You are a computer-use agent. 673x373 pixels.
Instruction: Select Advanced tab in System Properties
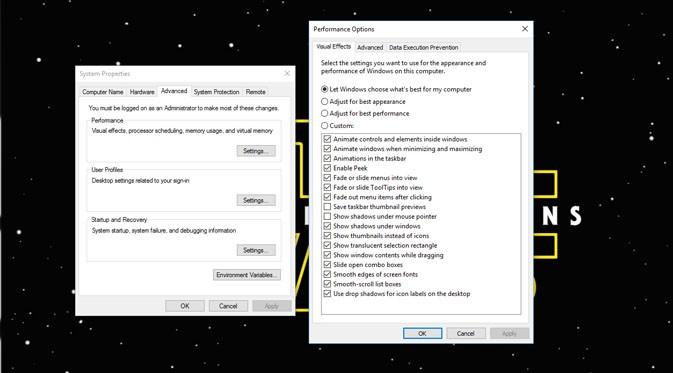174,91
